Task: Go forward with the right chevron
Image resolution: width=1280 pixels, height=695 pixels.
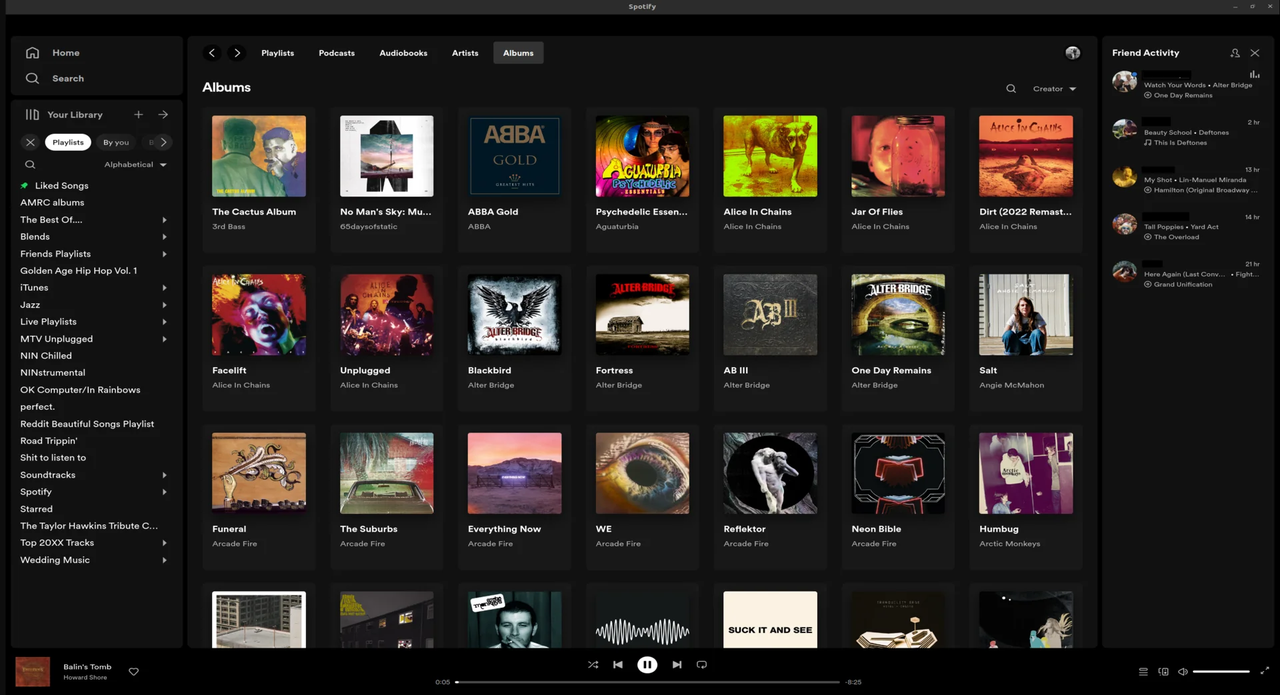Action: coord(237,53)
